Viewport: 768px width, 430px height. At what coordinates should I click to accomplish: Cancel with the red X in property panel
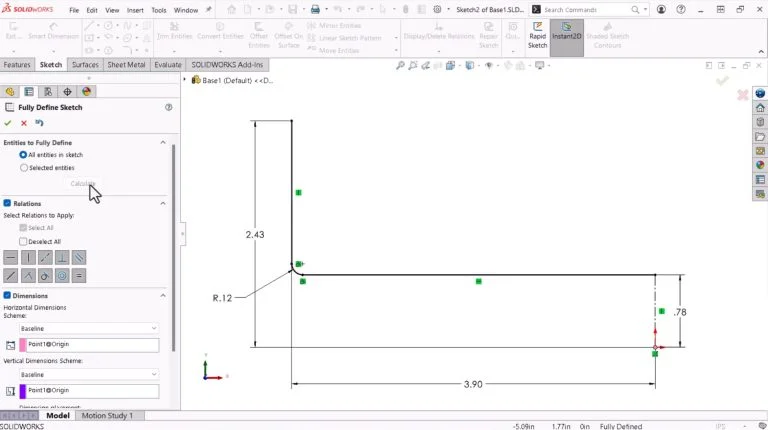[24, 123]
